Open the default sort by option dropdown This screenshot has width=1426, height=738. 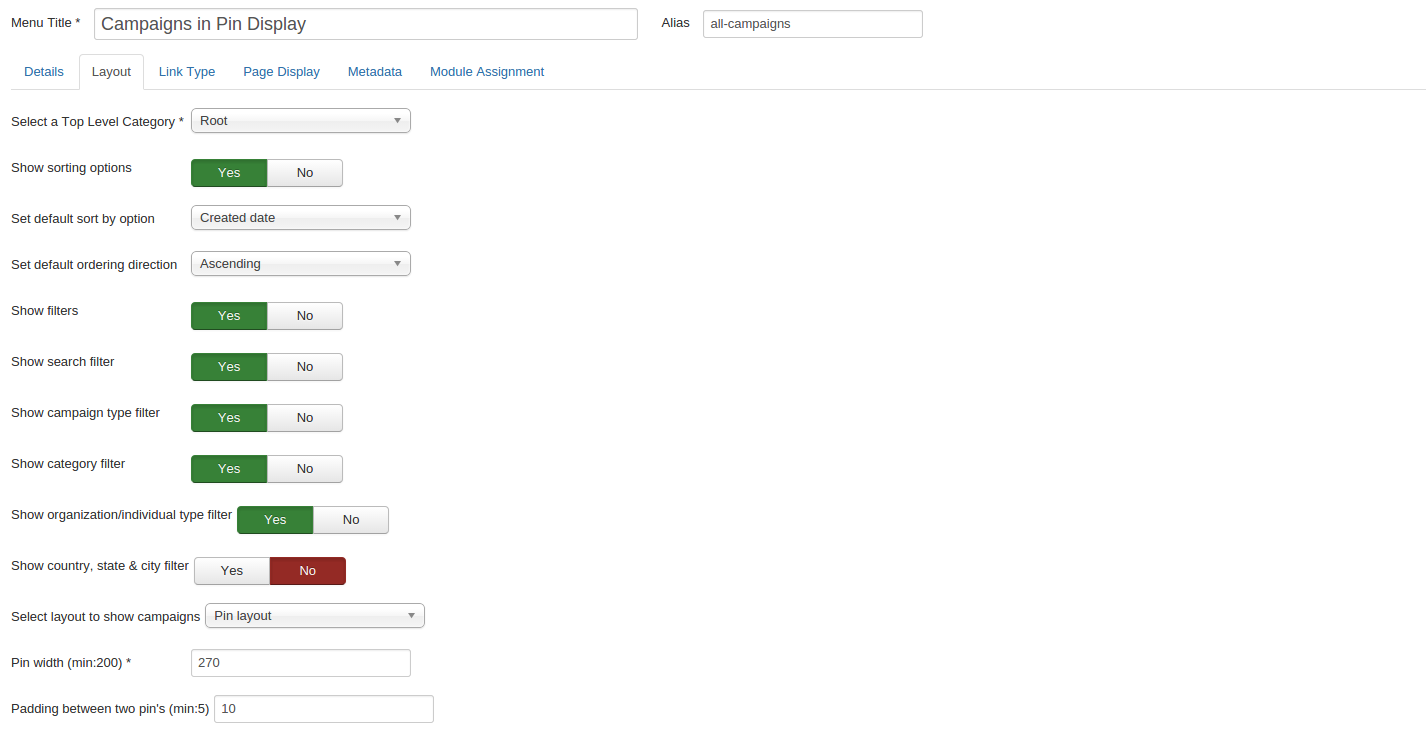click(300, 218)
